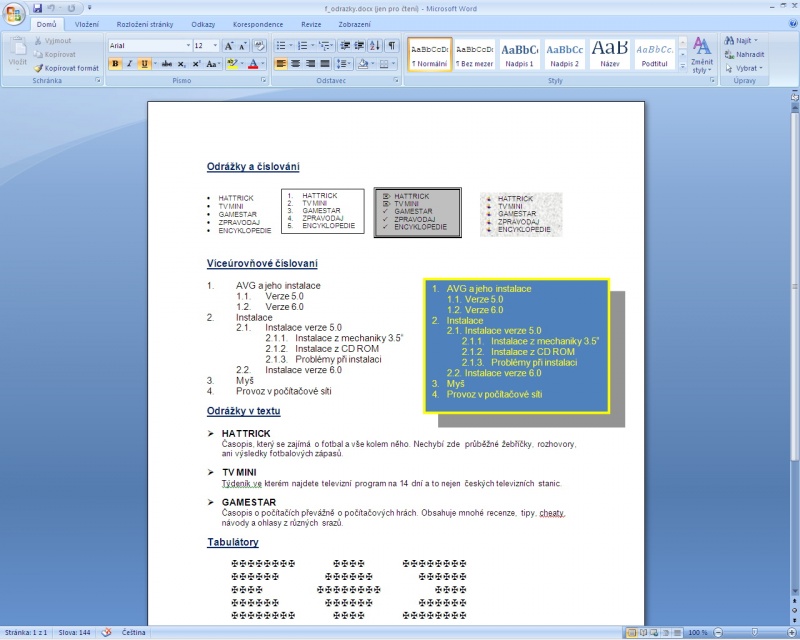Apply the Název style
800x640 pixels.
click(609, 54)
